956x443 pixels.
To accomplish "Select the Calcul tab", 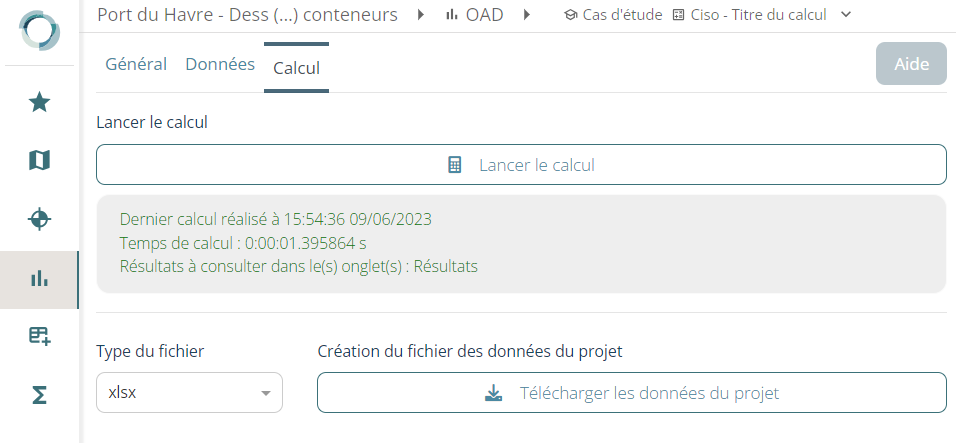I will (x=296, y=67).
